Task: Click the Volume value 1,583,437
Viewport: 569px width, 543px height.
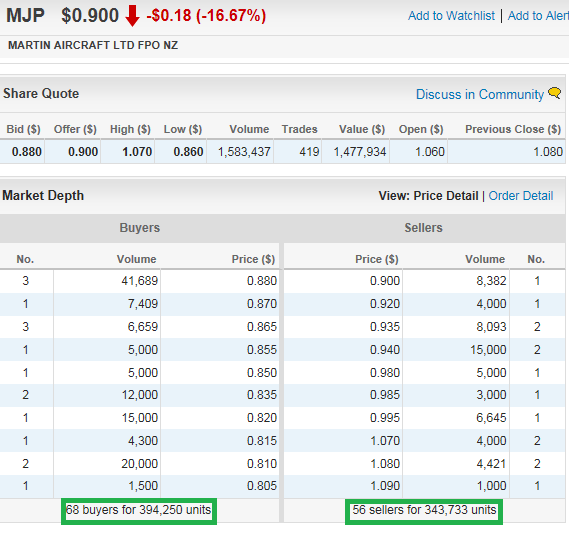Action: (x=244, y=152)
